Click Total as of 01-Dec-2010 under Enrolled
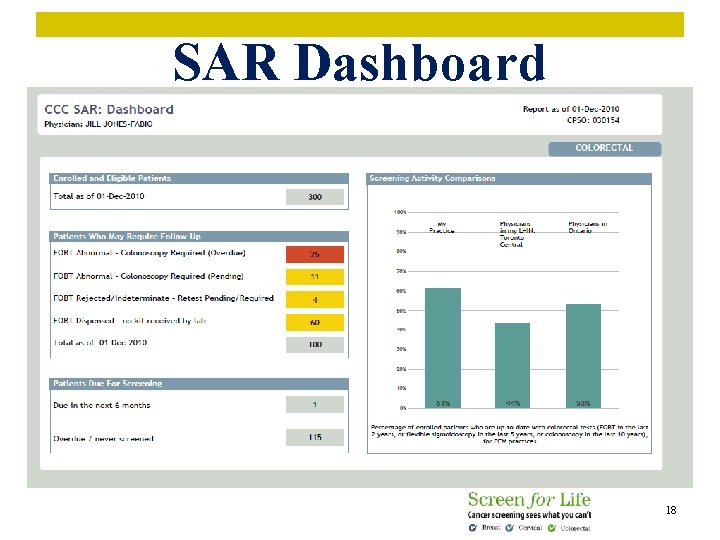Image resolution: width=720 pixels, height=540 pixels. [x=99, y=196]
